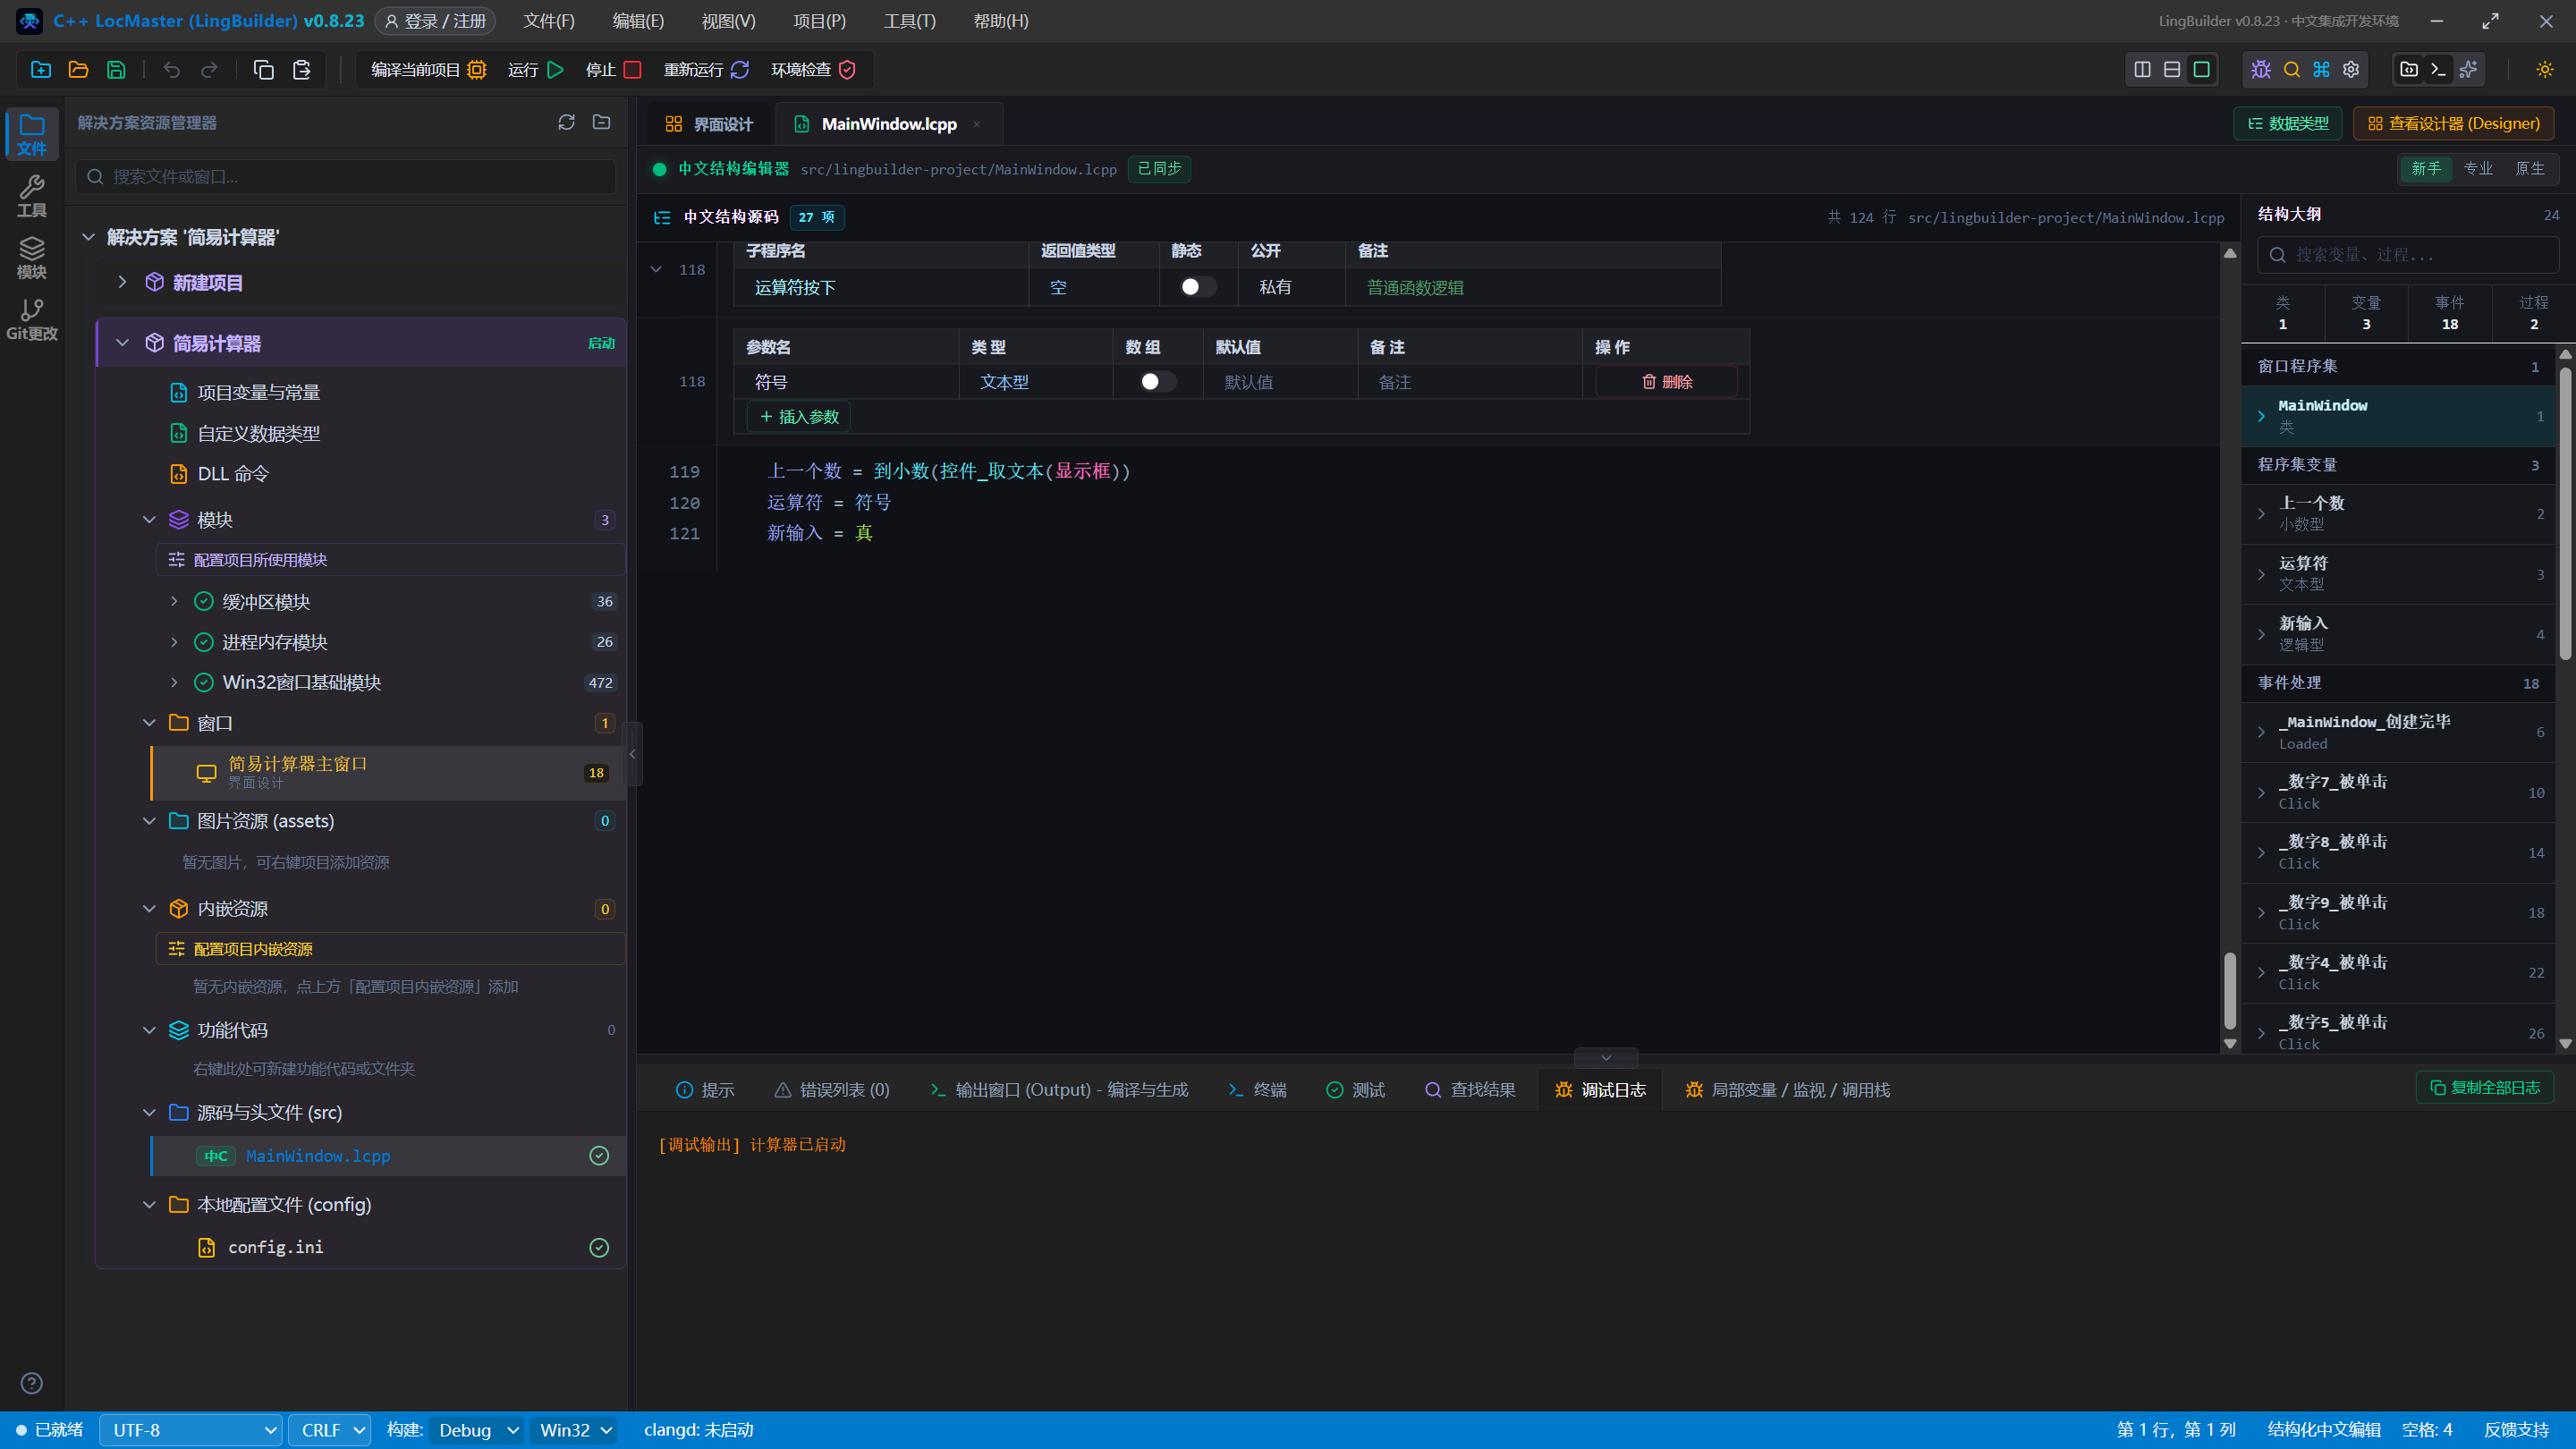The width and height of the screenshot is (2576, 1449).
Task: Click the green save disk icon
Action: [116, 69]
